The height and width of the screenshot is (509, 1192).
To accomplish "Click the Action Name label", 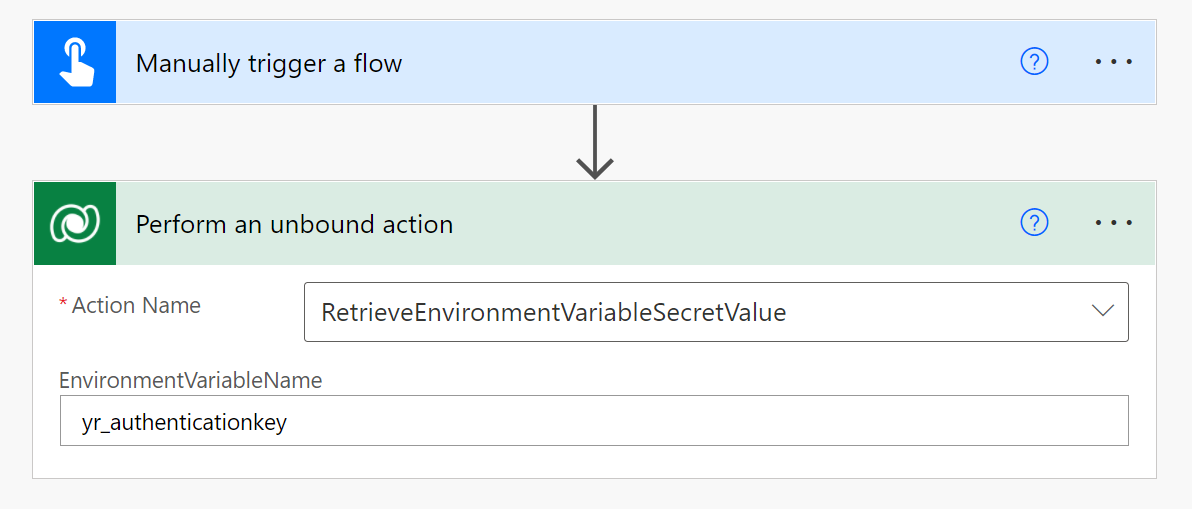I will (136, 306).
